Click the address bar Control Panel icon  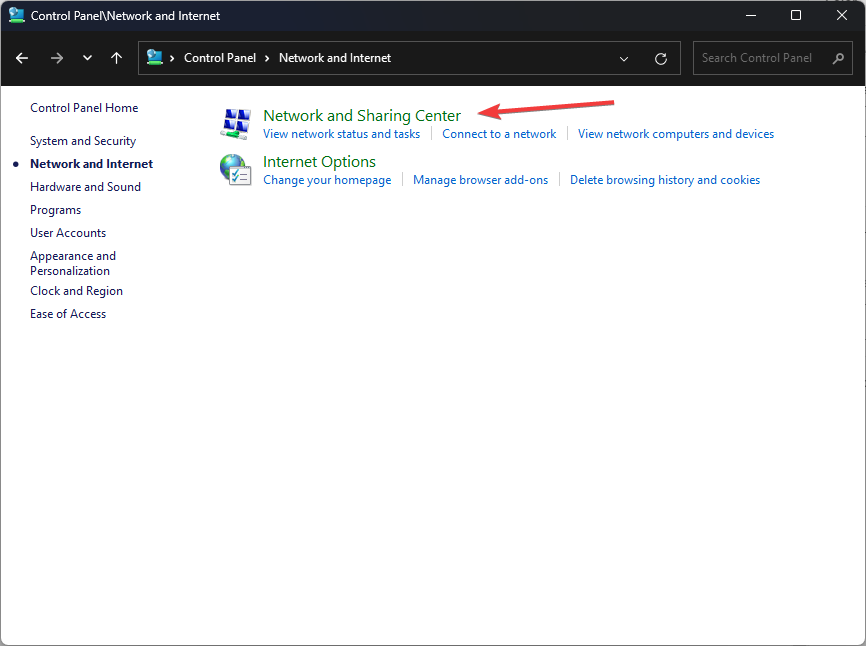click(x=155, y=58)
